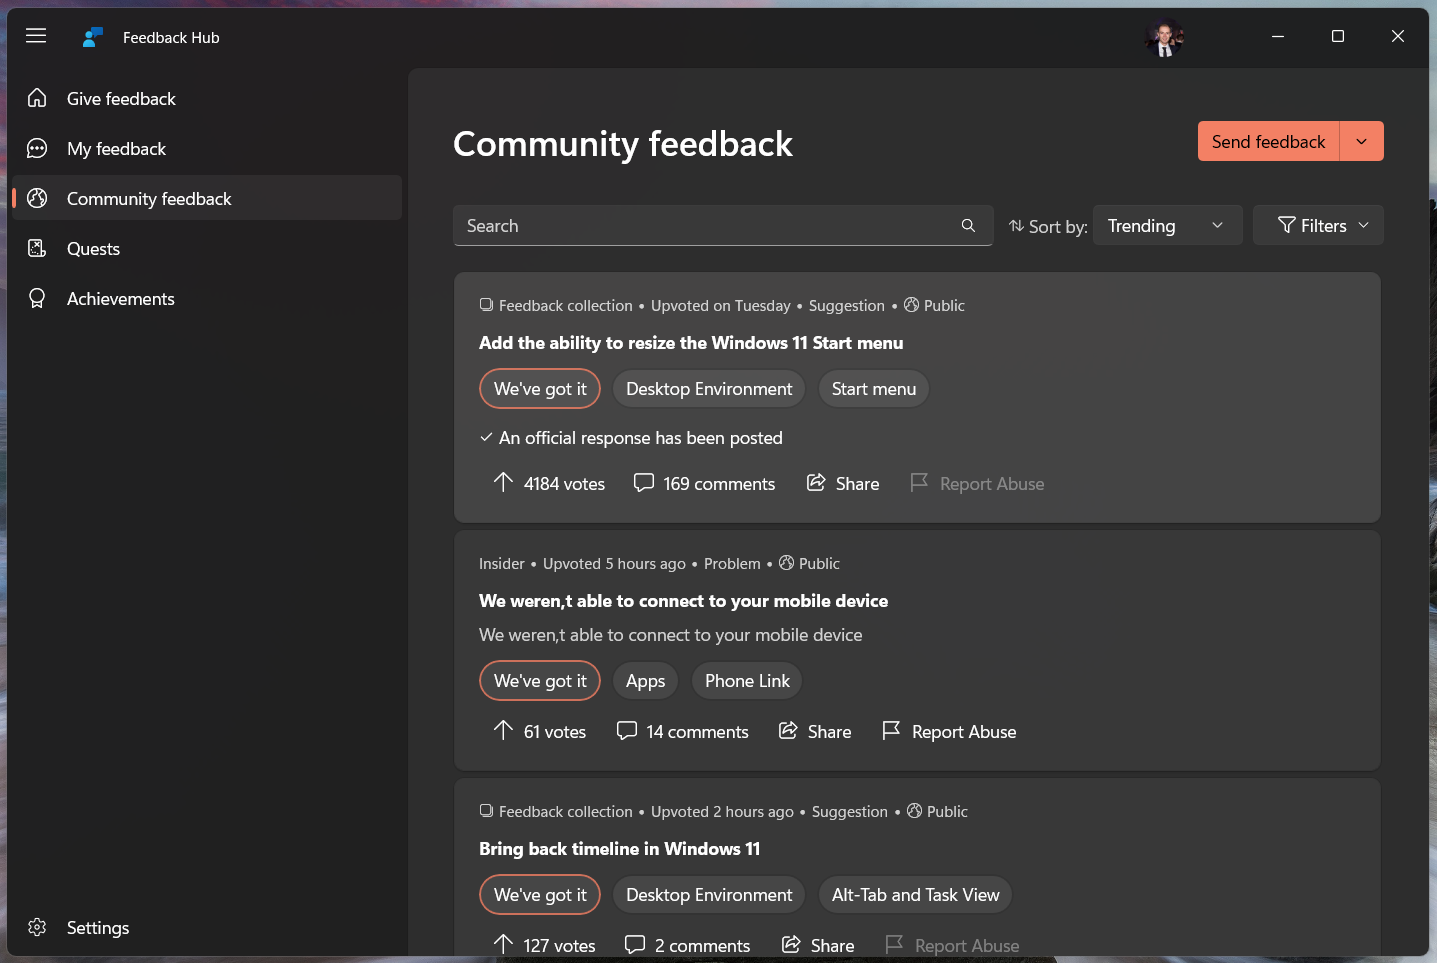Expand the Filters dropdown
This screenshot has width=1437, height=963.
click(1318, 225)
